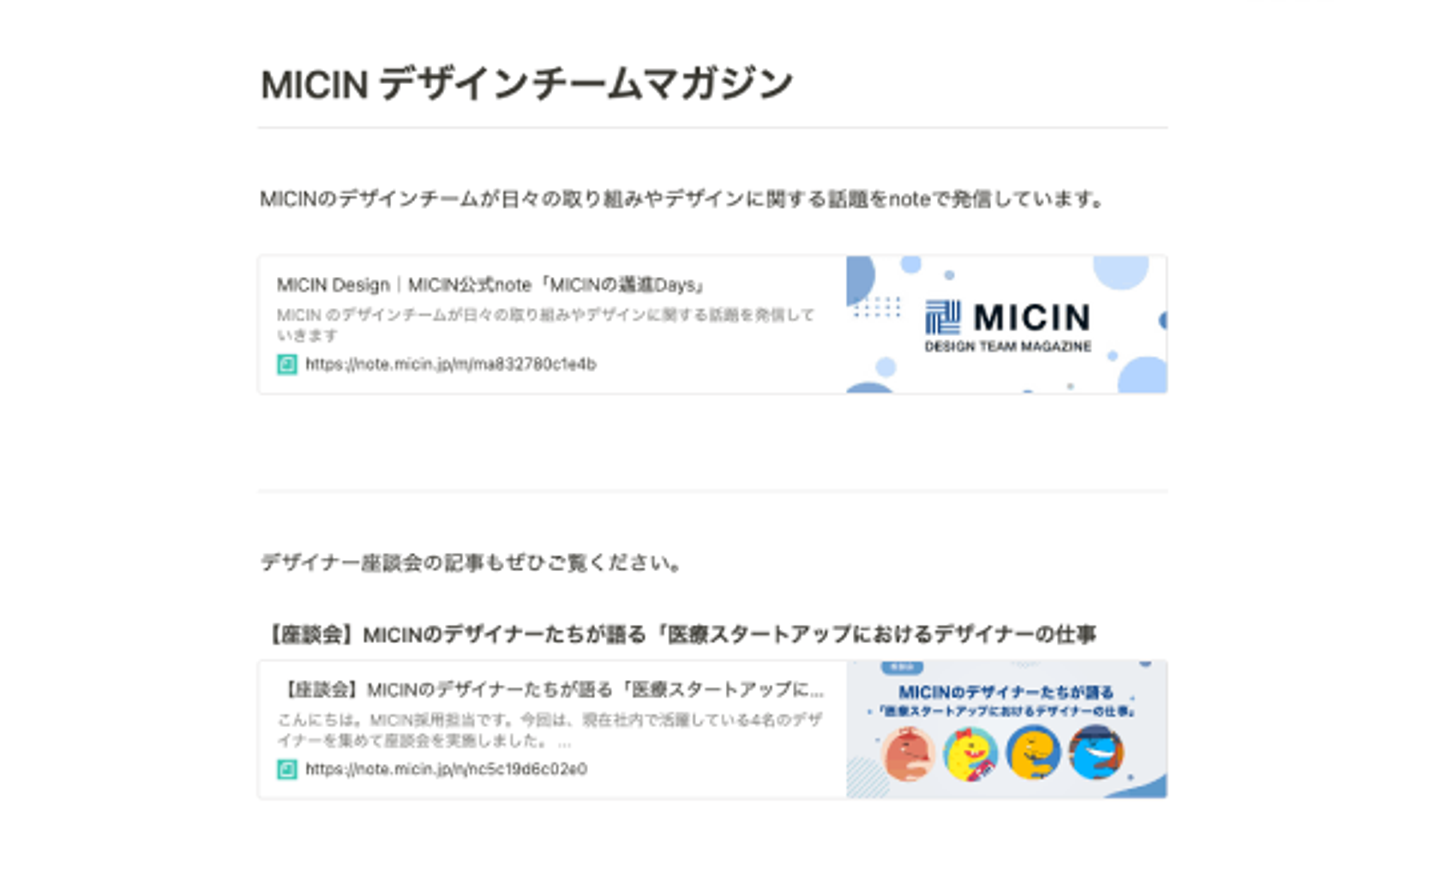Click the bookmark title starting with 【座談会】 in the card

550,690
